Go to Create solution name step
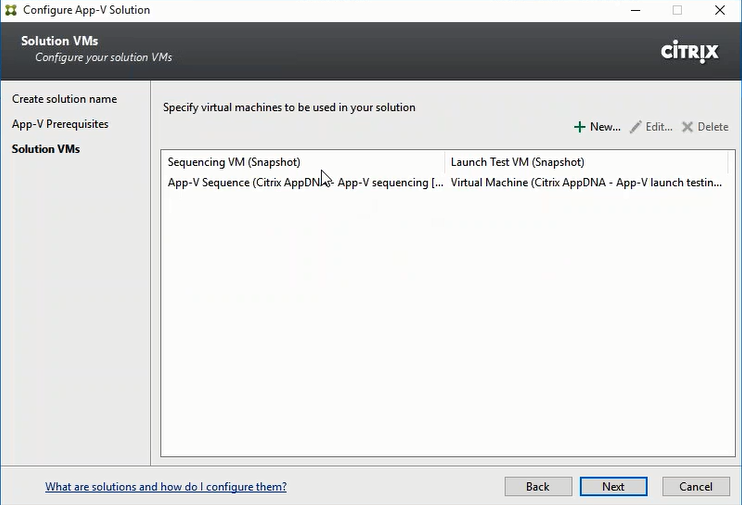This screenshot has width=742, height=505. [64, 99]
